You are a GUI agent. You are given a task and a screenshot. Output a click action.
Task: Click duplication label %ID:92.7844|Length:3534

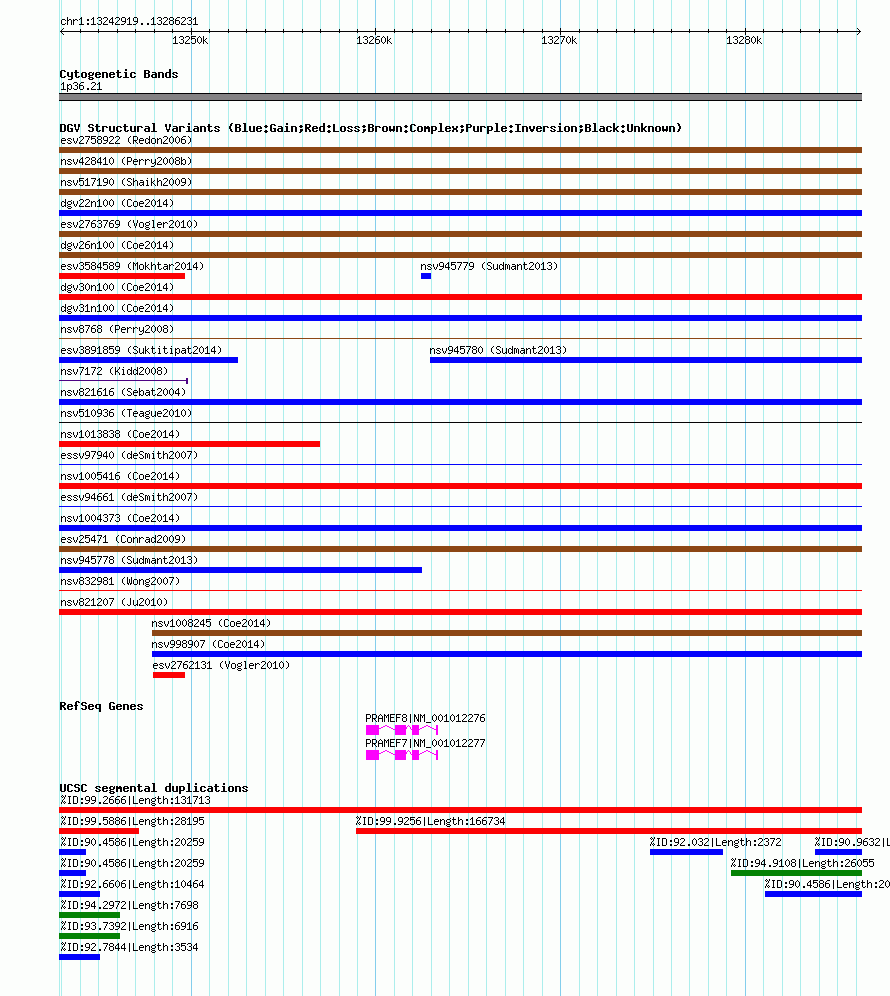129,947
